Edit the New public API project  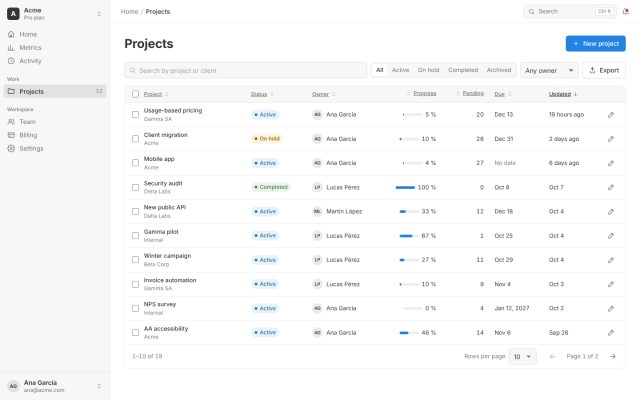click(611, 211)
